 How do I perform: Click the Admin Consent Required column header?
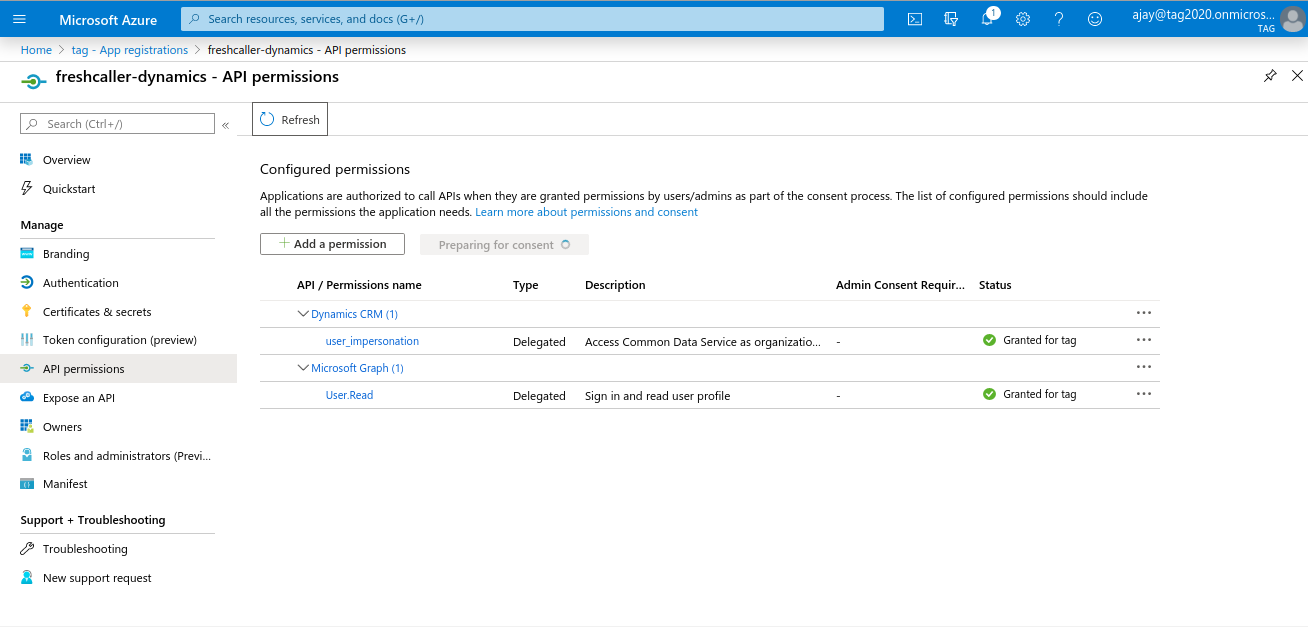pos(900,285)
